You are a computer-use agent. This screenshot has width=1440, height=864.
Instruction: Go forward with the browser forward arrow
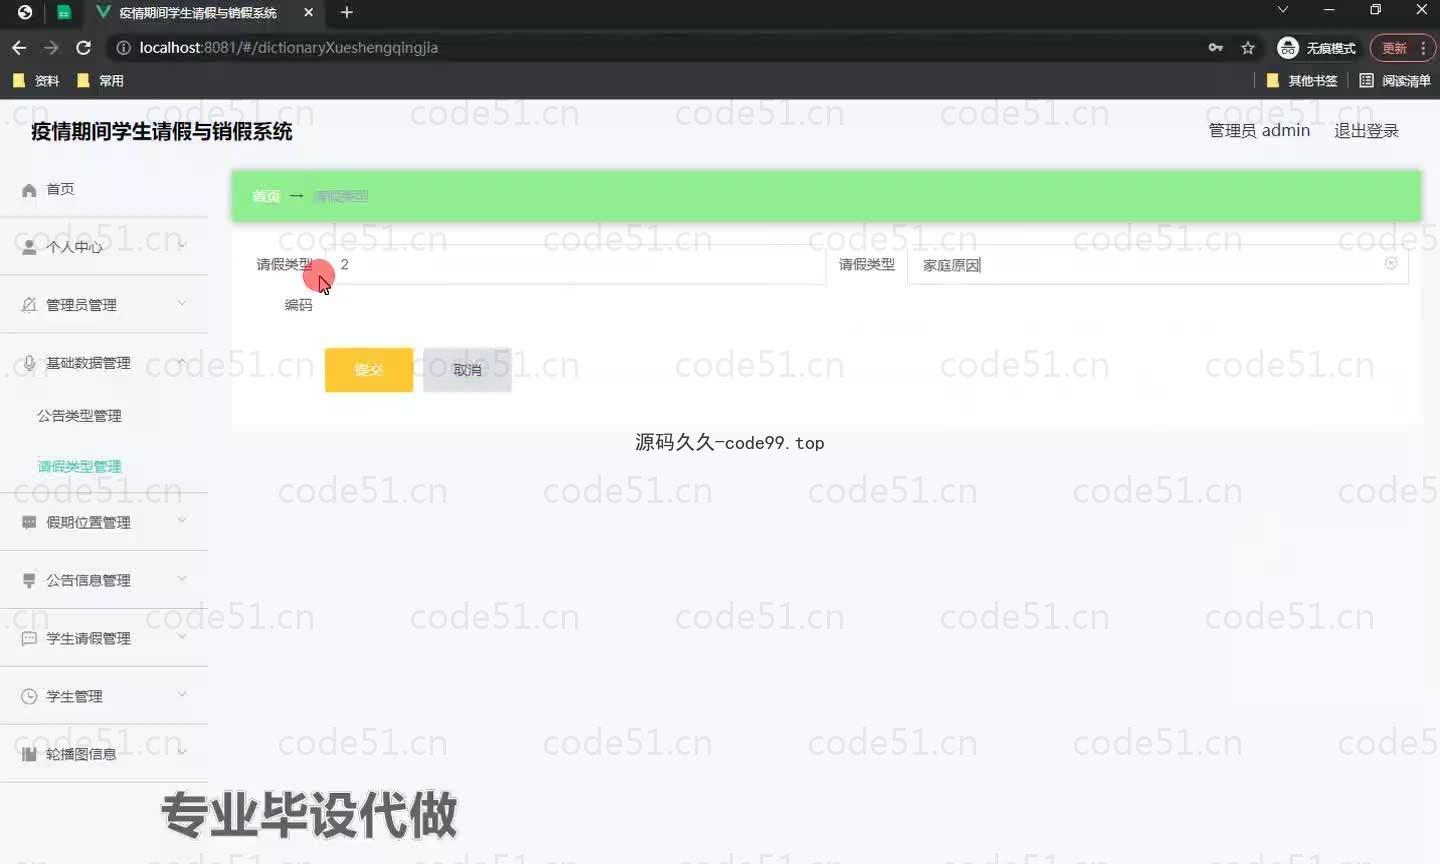[51, 47]
